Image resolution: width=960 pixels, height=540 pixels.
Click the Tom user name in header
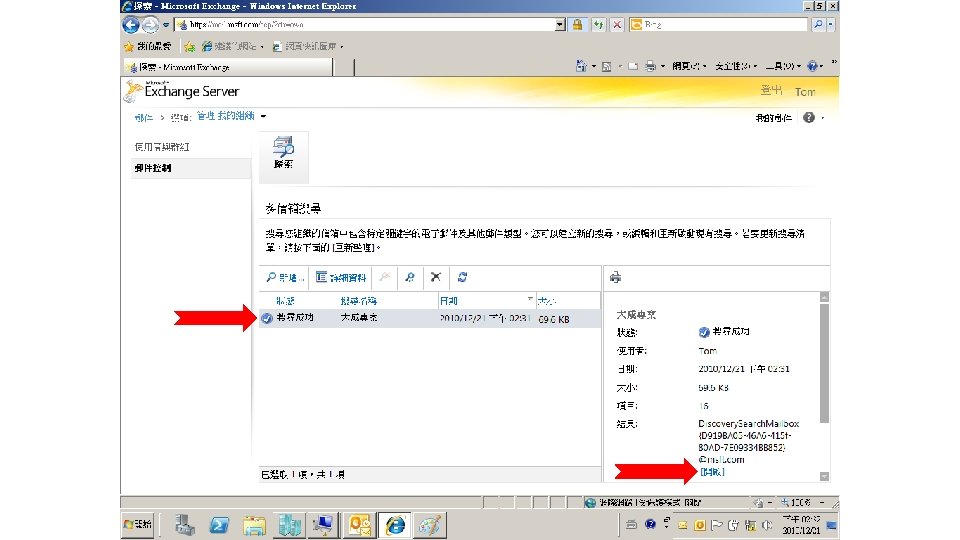805,91
